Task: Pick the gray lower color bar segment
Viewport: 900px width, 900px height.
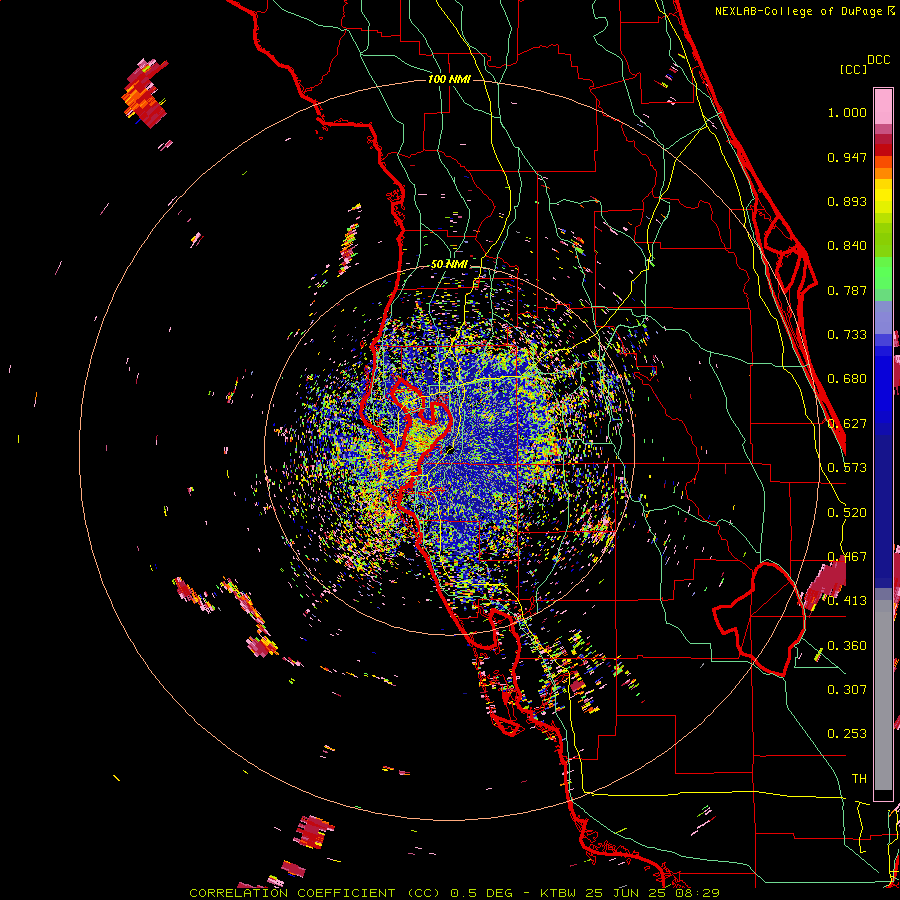Action: click(x=883, y=695)
